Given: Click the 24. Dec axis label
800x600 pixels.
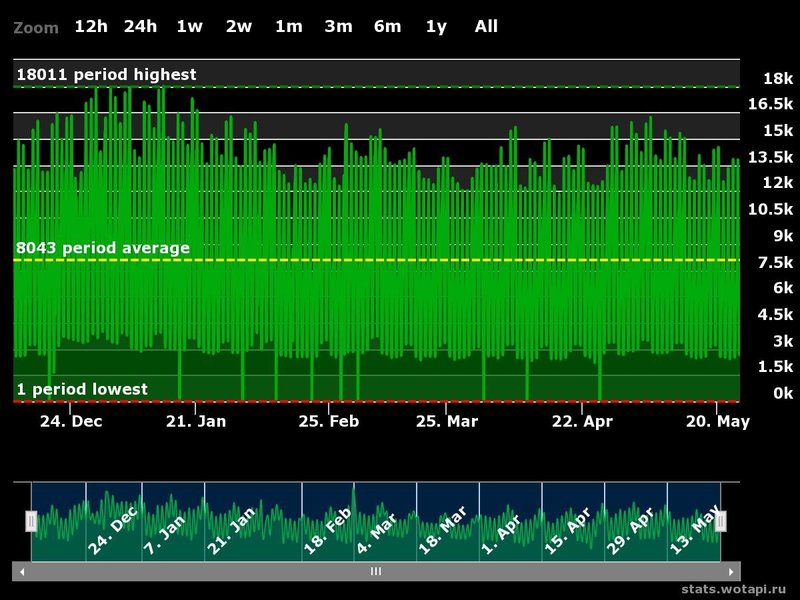Looking at the screenshot, I should click(x=71, y=422).
